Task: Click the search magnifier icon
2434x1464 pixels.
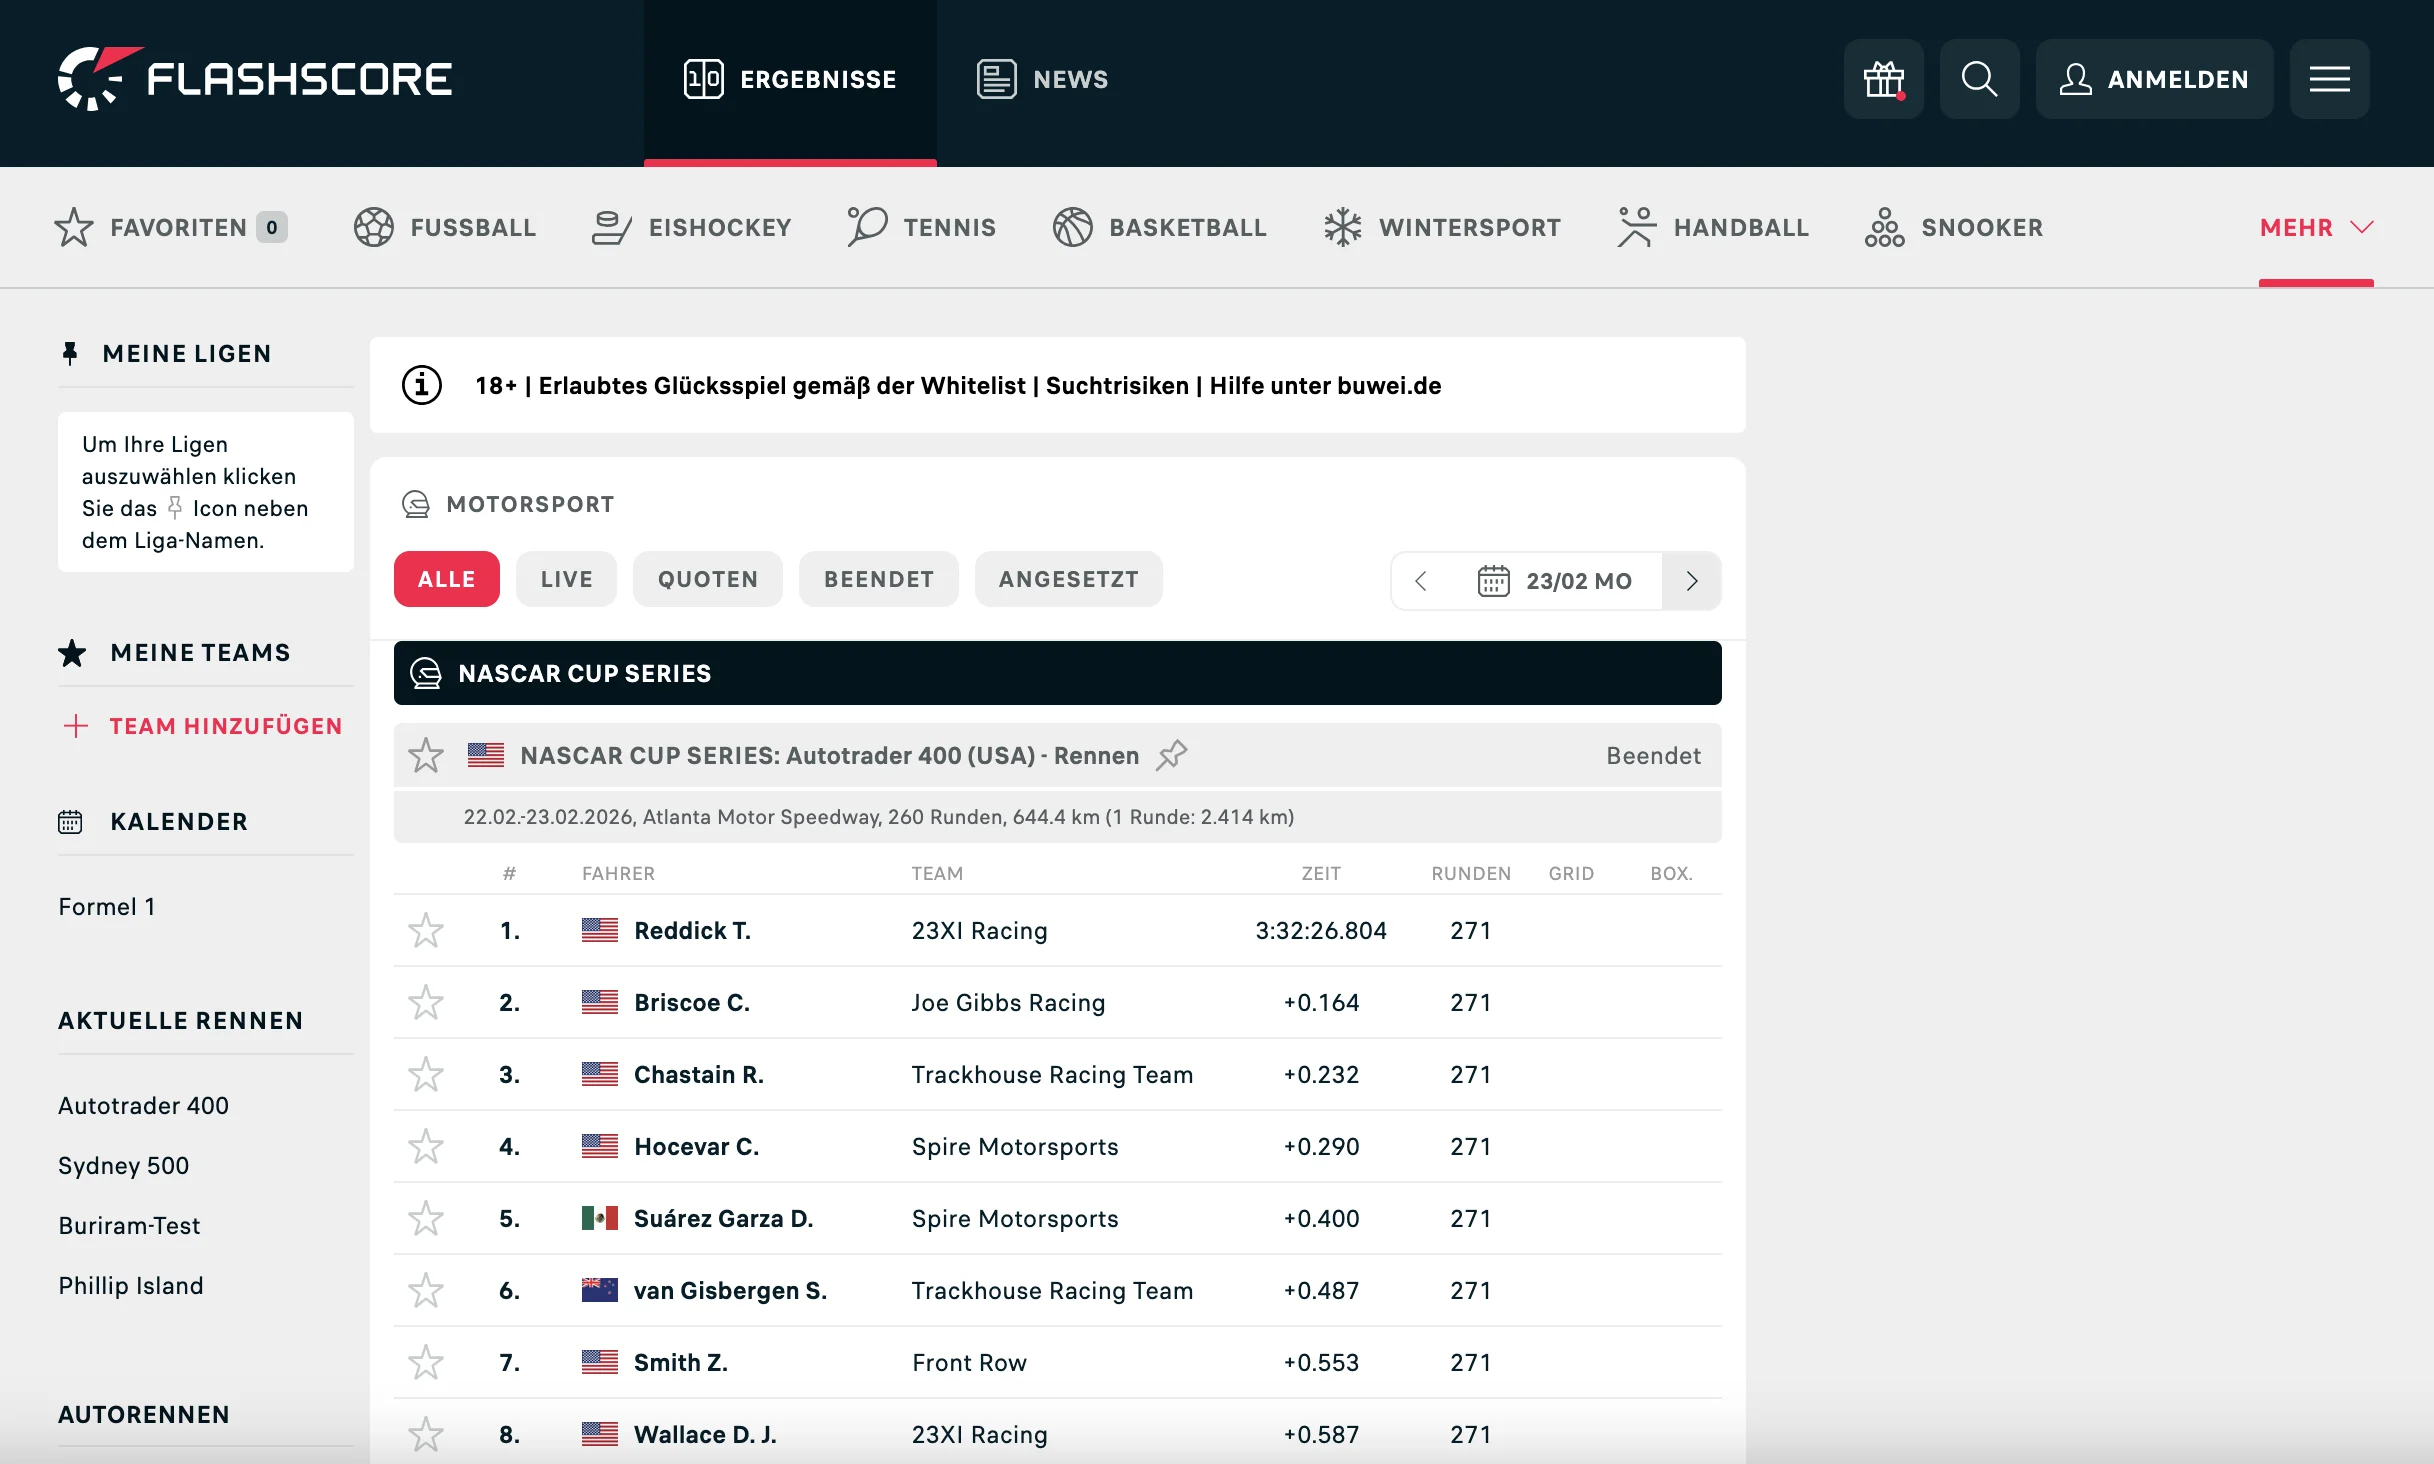Action: [x=1979, y=79]
